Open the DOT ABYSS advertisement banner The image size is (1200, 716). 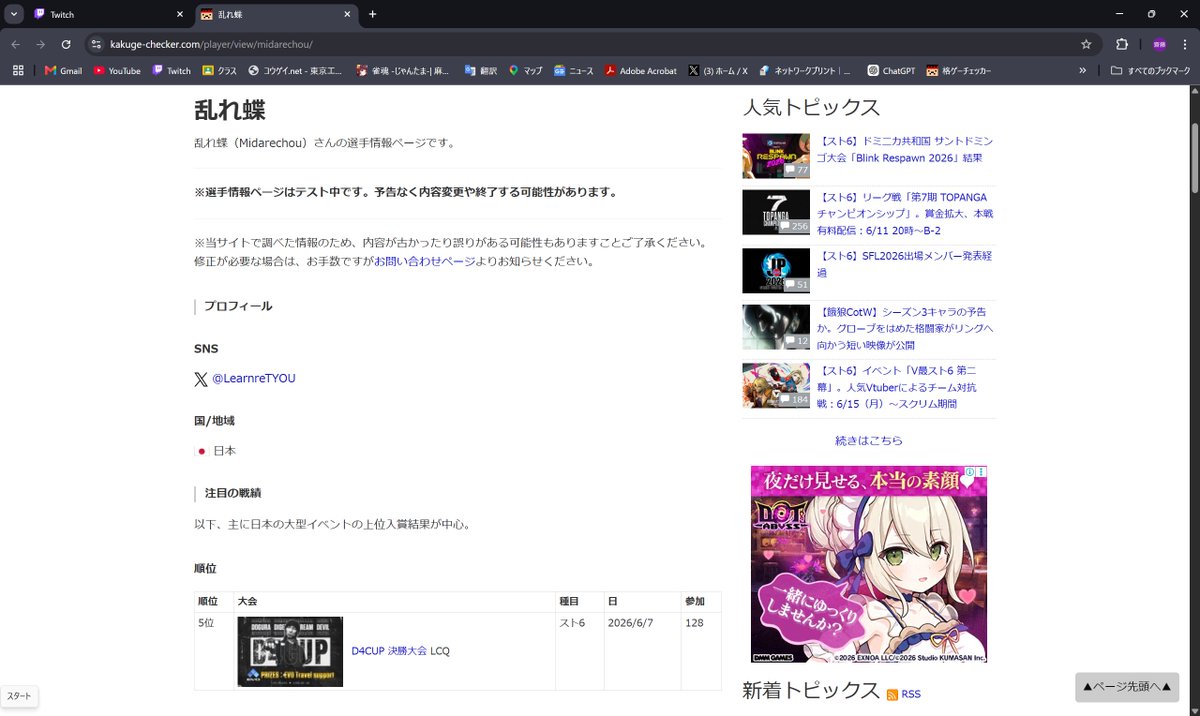[868, 563]
